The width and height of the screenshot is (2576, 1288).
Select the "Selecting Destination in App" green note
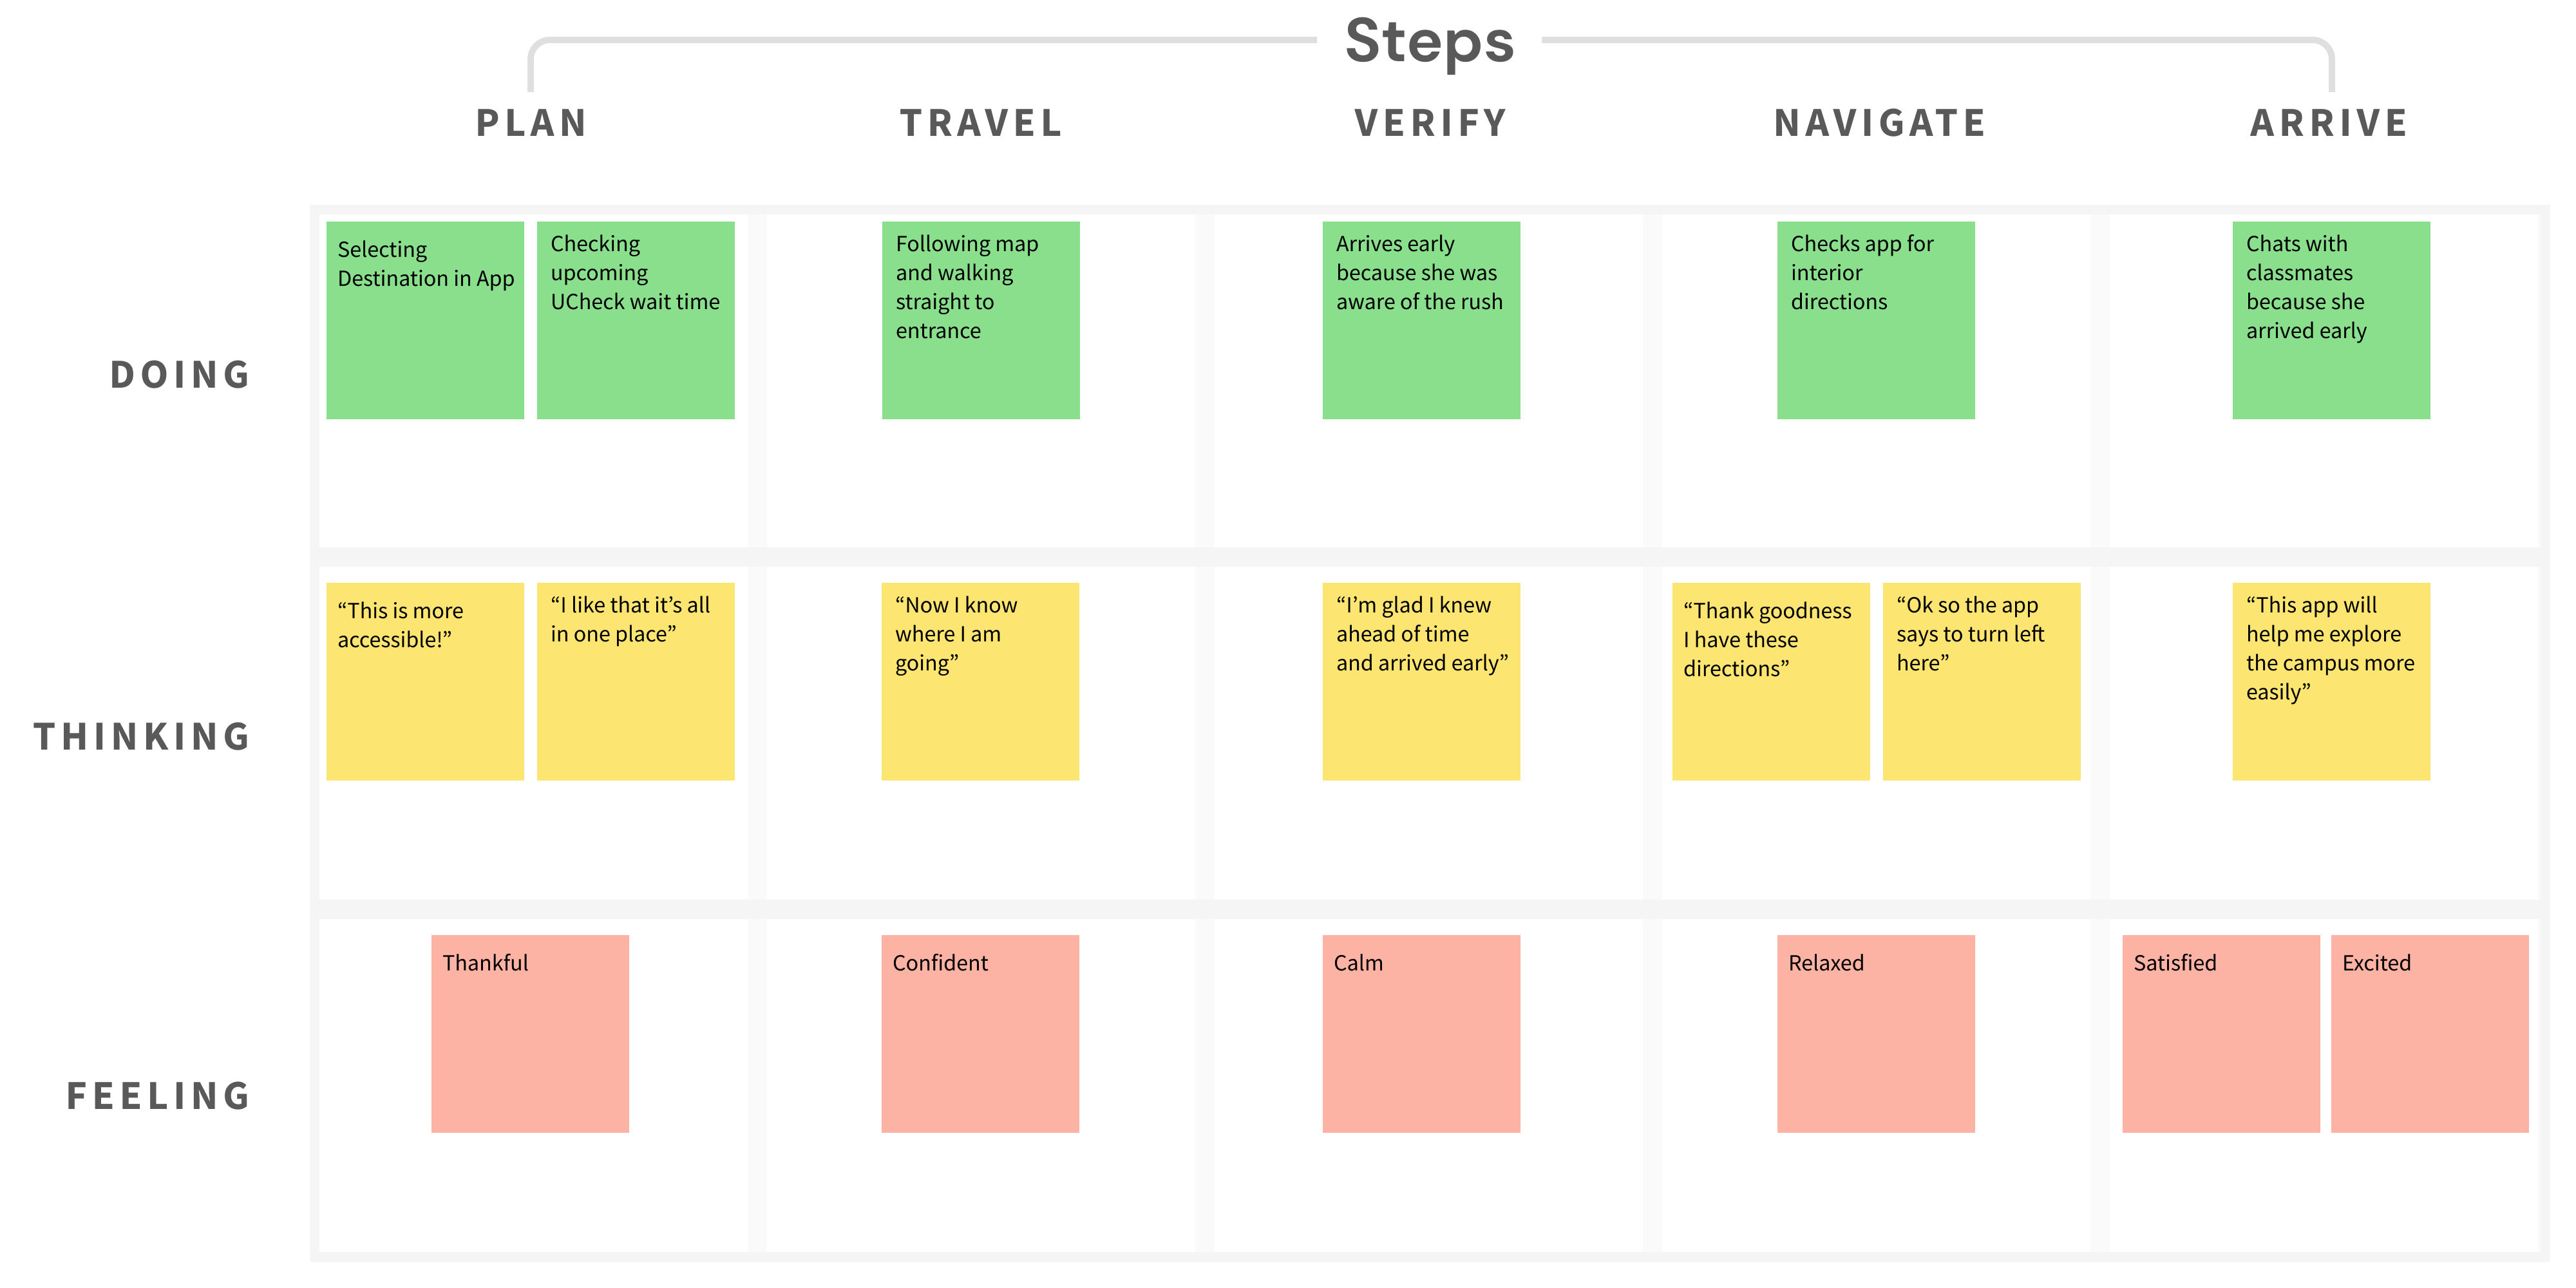(x=425, y=320)
